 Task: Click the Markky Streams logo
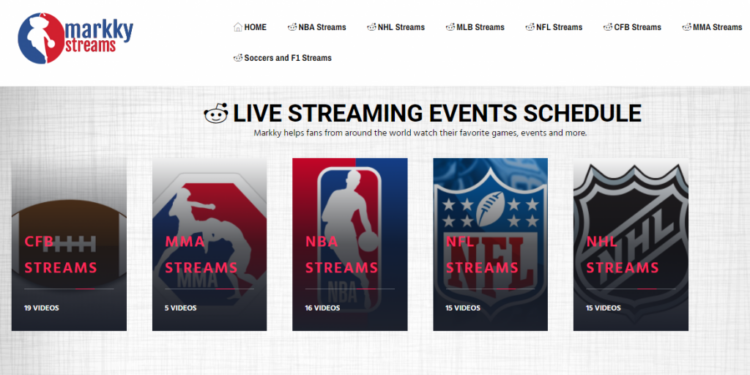click(x=76, y=38)
